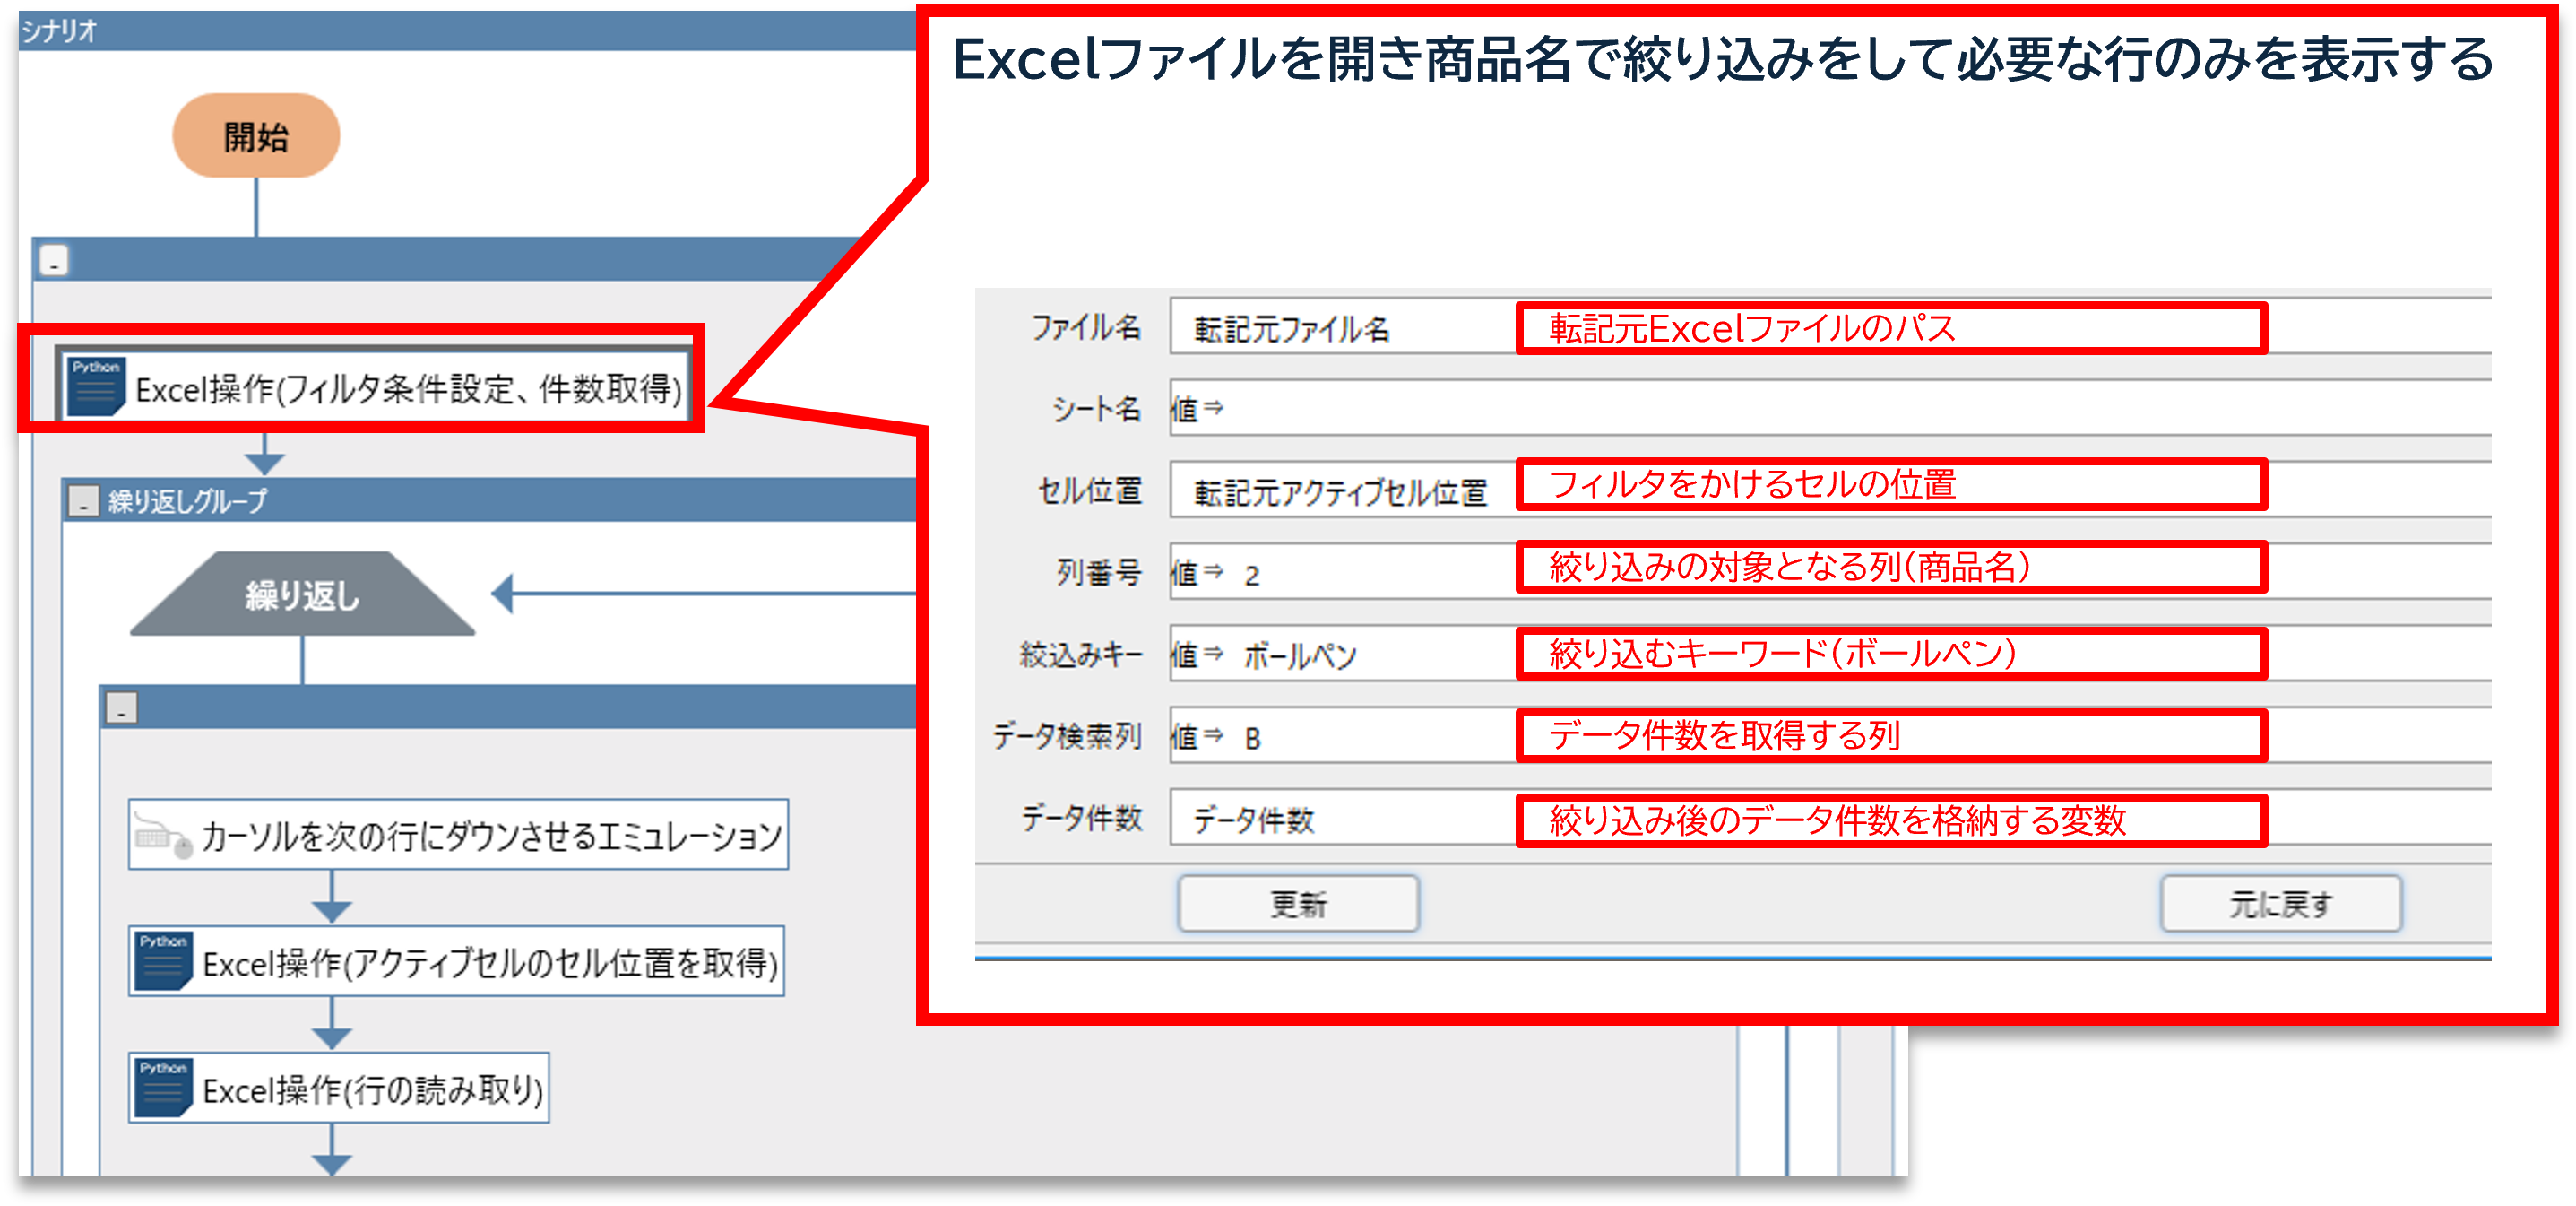Screen dimensions: 2576x1206
Task: Select the シナリオ panel title tab
Action: click(x=59, y=31)
